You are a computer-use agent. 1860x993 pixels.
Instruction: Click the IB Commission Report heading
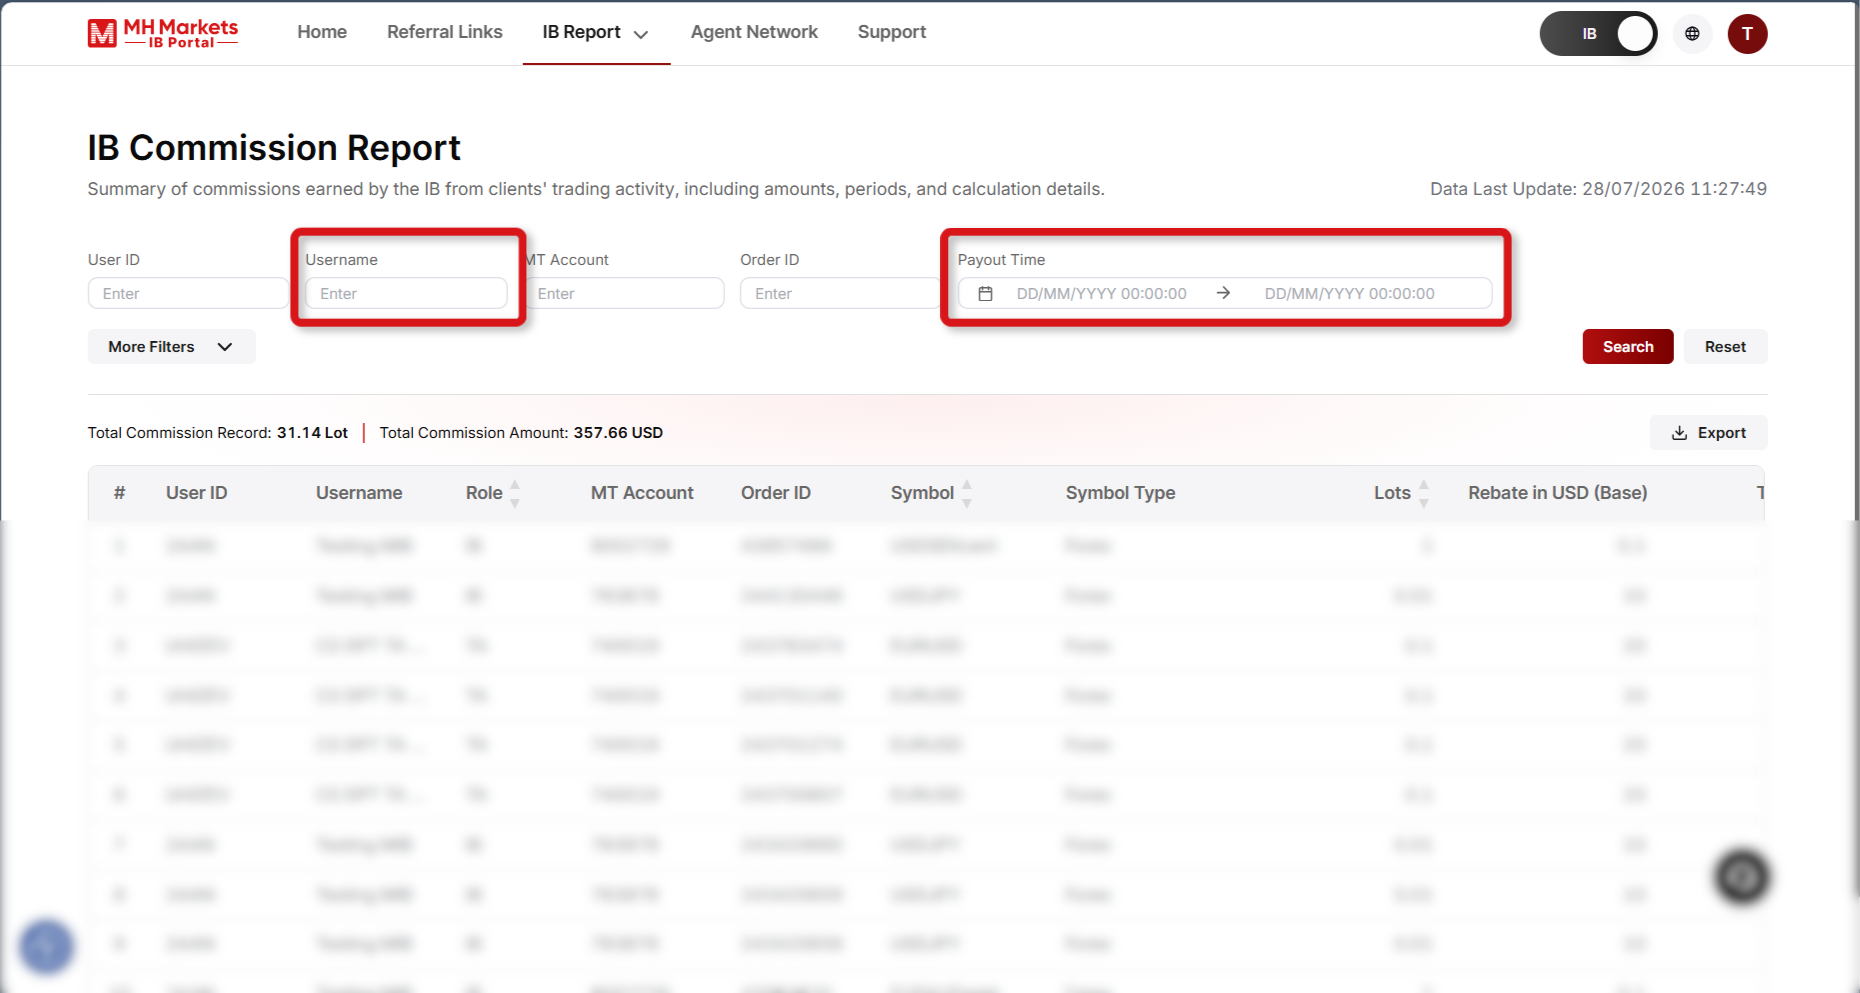274,148
